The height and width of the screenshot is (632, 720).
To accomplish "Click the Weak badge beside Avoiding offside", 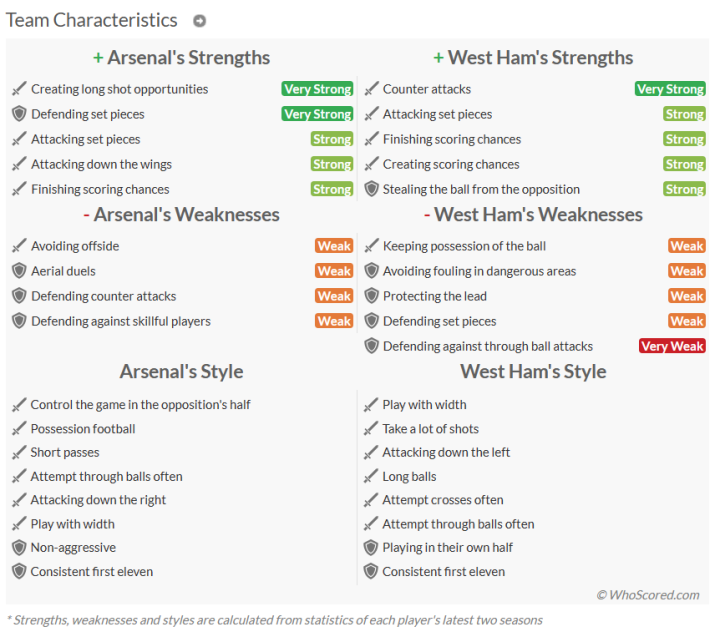I will [x=334, y=246].
